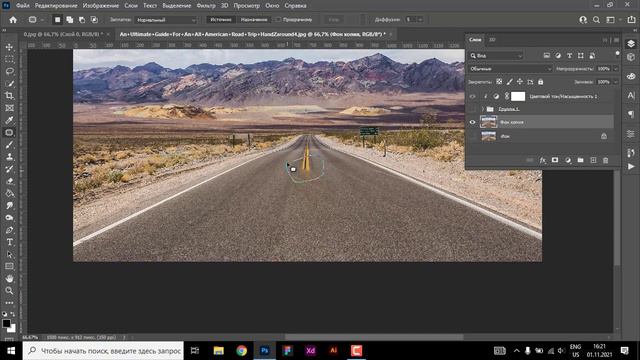640x360 pixels.
Task: Select the Crop tool
Action: (9, 96)
